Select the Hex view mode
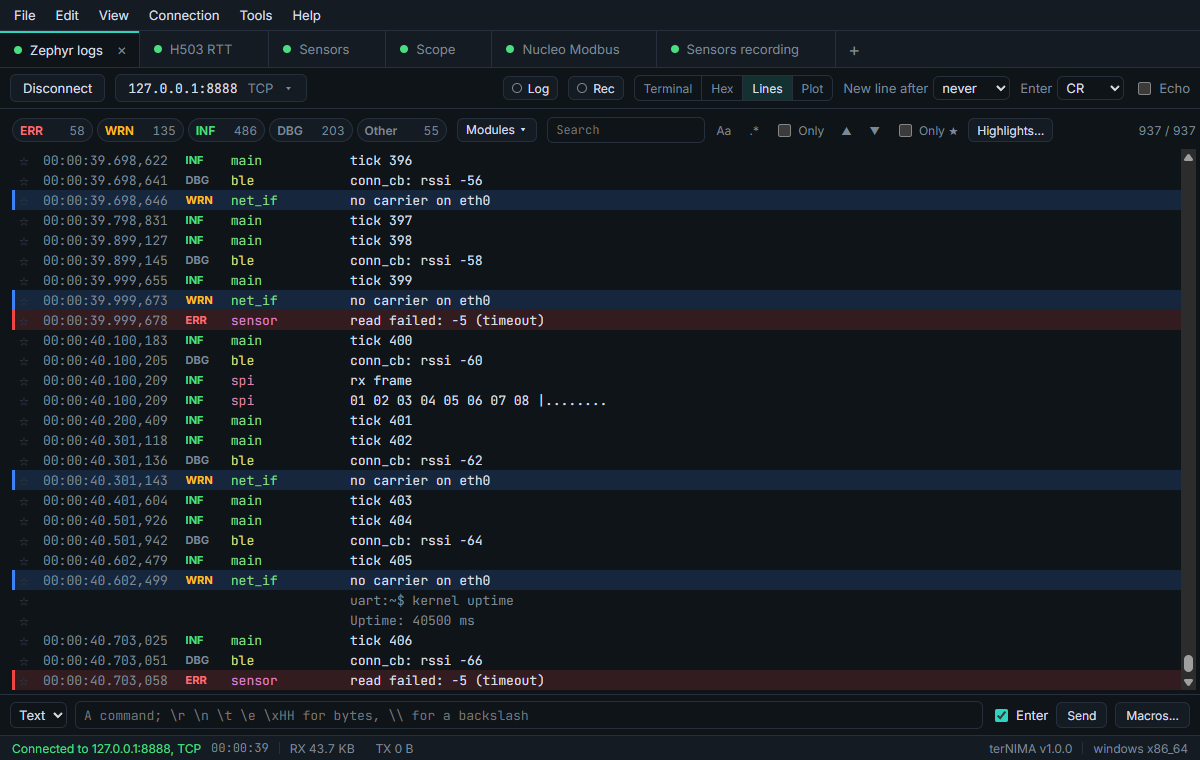Viewport: 1200px width, 760px height. (x=722, y=89)
